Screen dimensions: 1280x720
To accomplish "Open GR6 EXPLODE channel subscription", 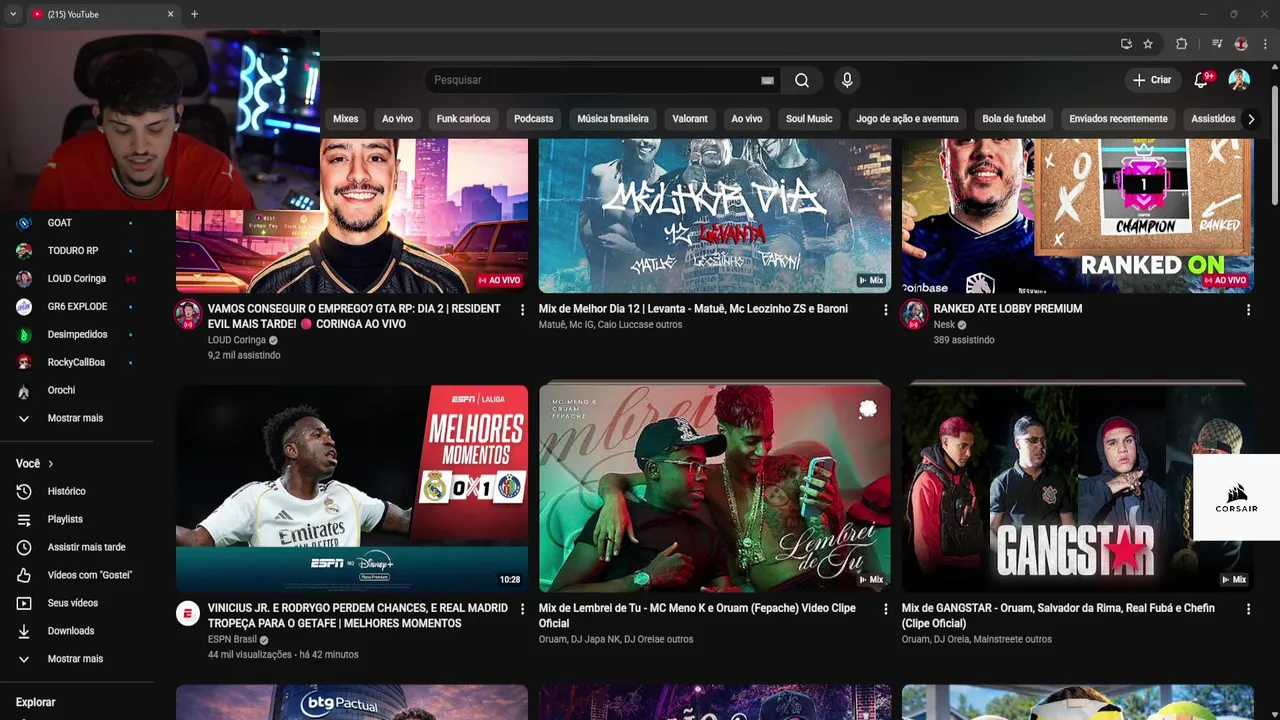I will click(x=76, y=307).
